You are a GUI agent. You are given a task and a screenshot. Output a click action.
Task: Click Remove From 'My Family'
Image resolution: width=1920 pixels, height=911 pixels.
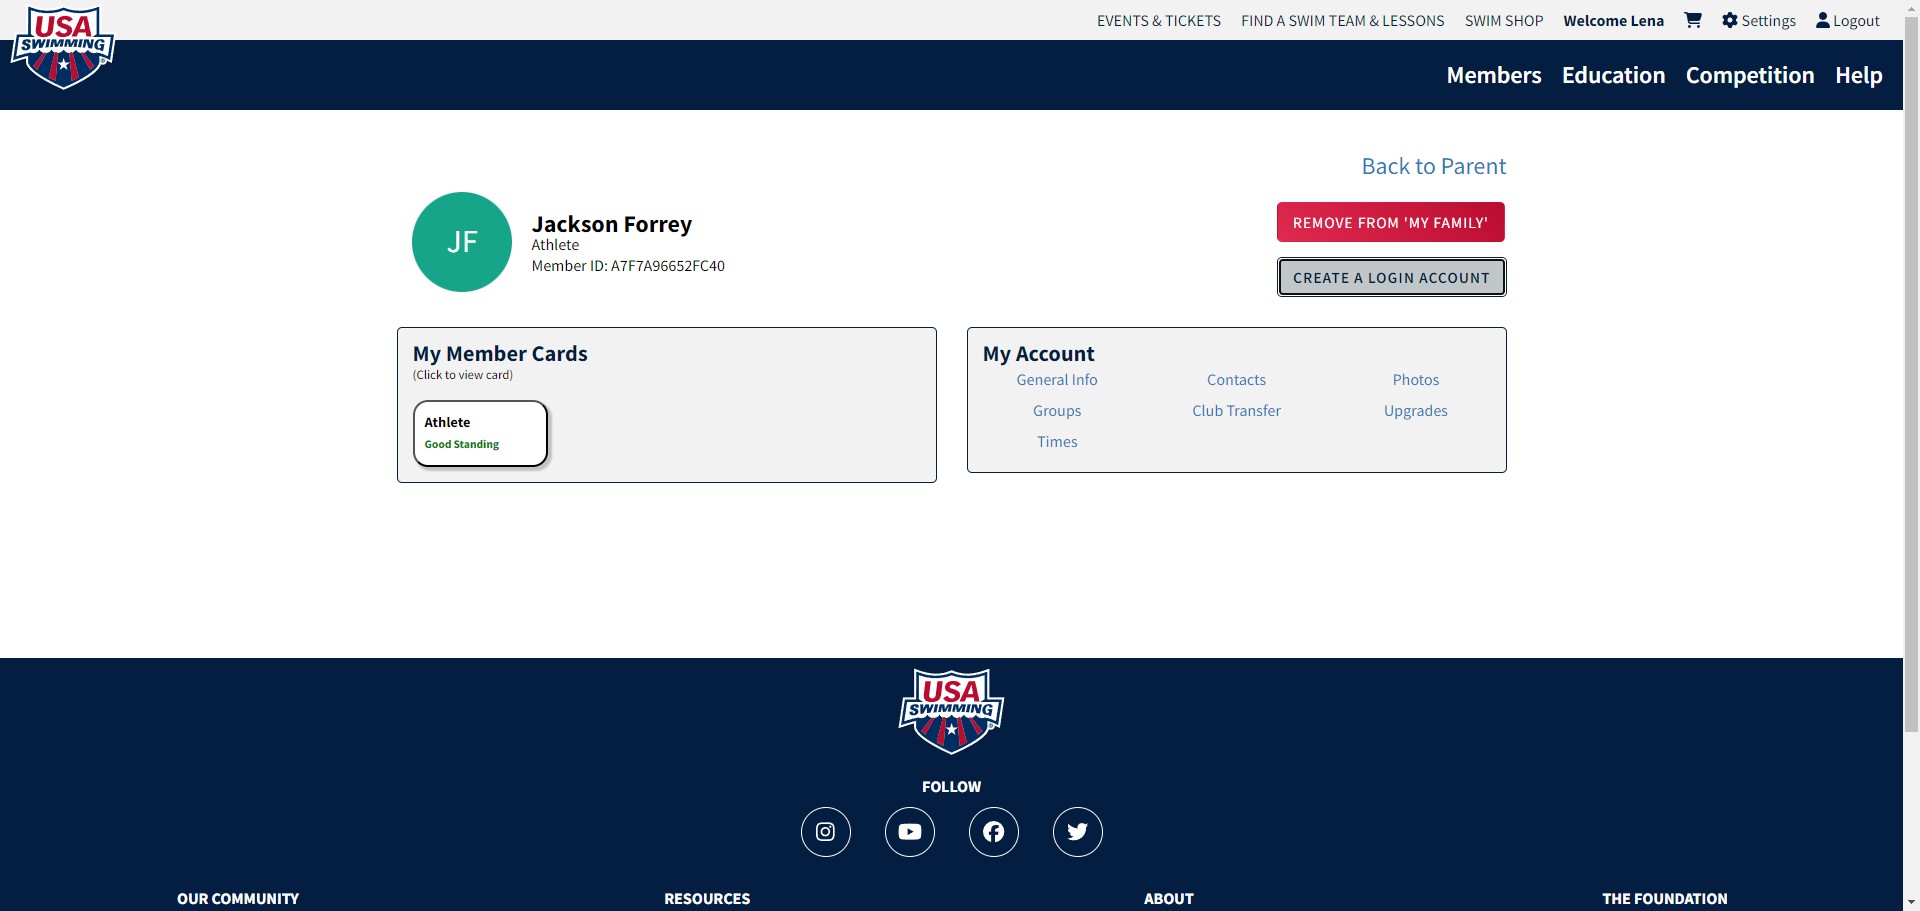1391,221
